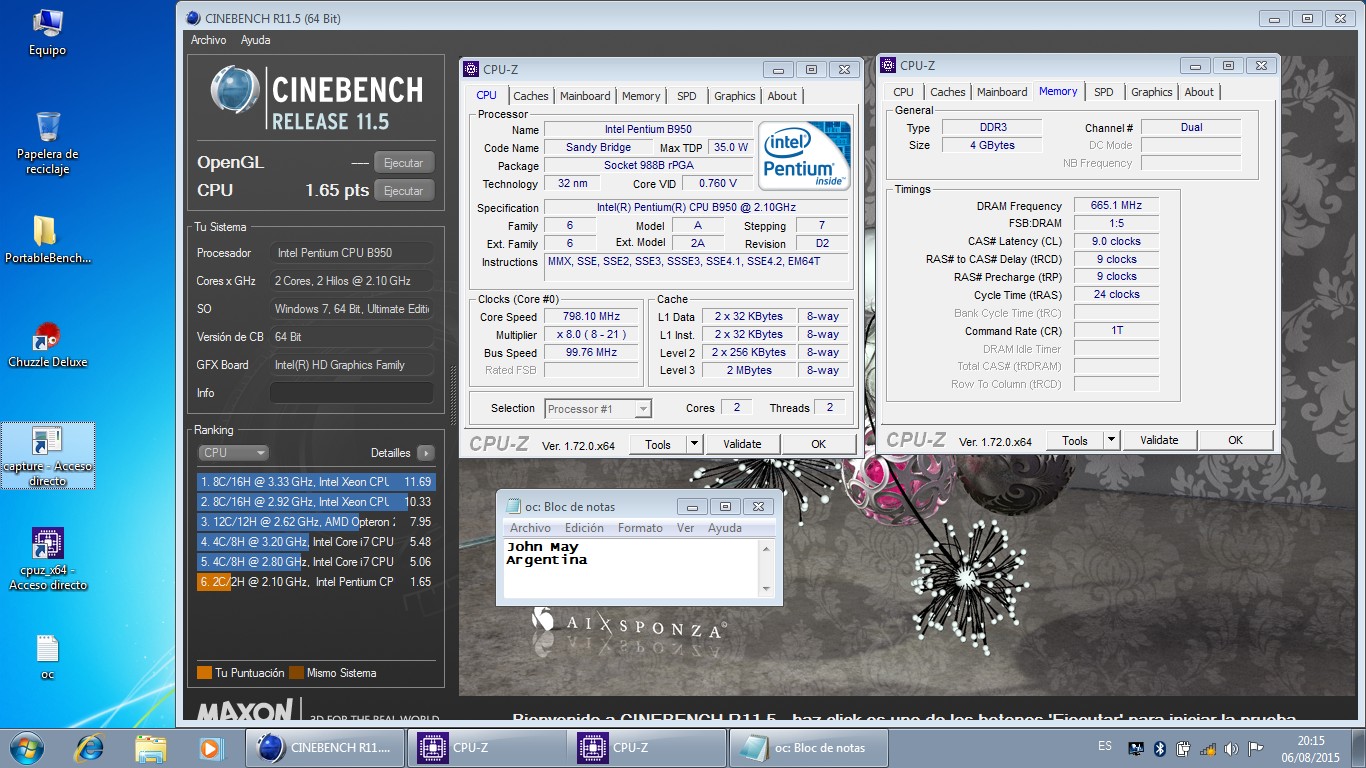
Task: Switch to CINEBENCH R11 taskbar button
Action: coord(325,747)
